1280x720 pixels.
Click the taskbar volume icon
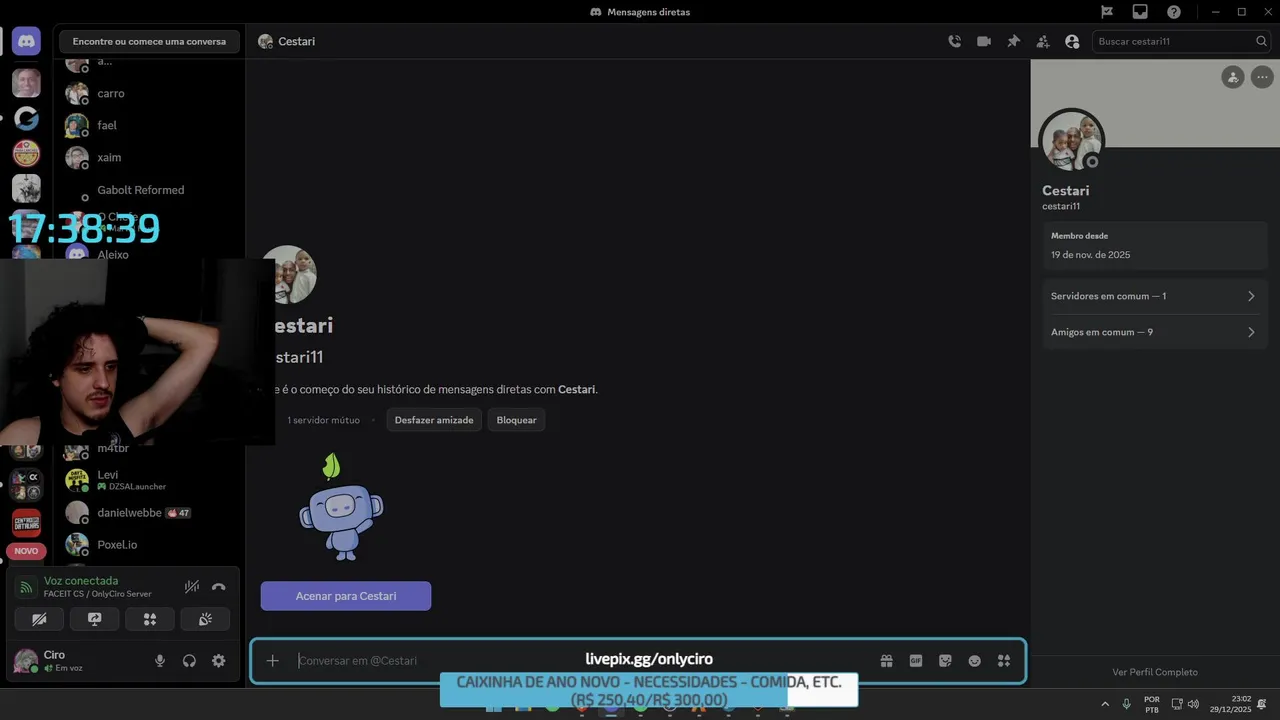[1193, 704]
